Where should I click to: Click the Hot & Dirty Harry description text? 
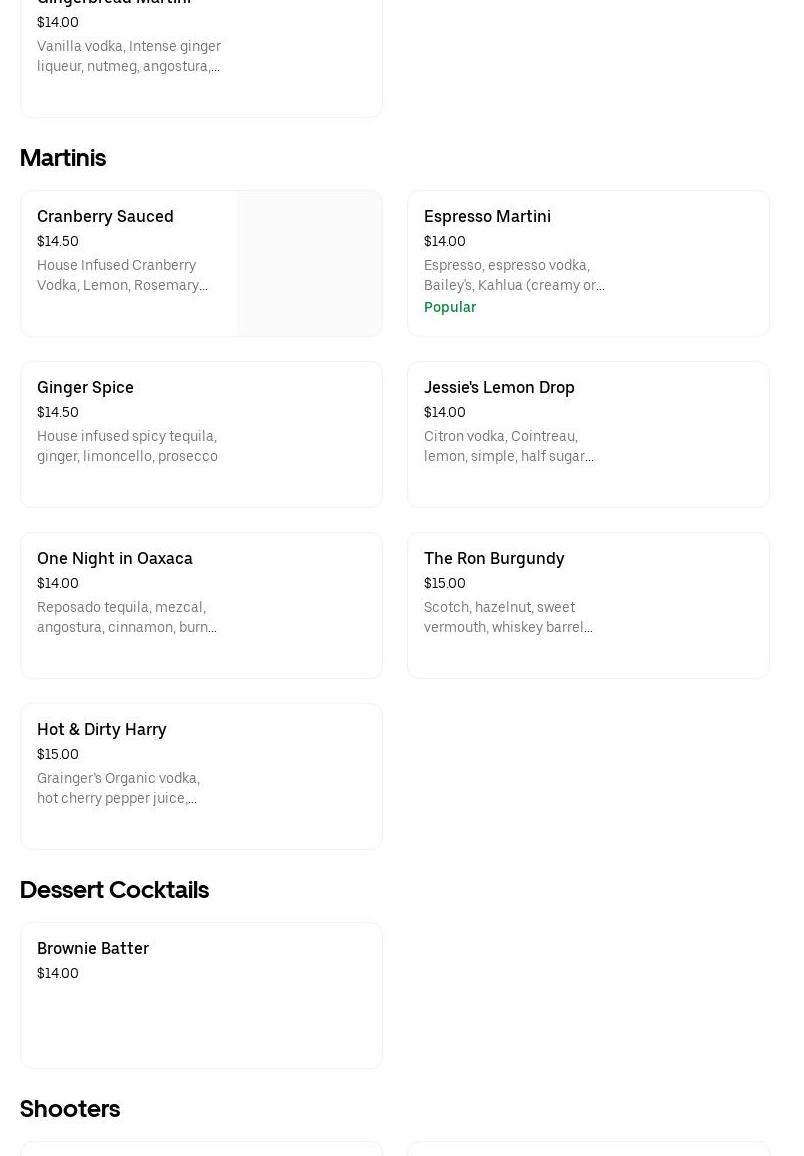(118, 788)
